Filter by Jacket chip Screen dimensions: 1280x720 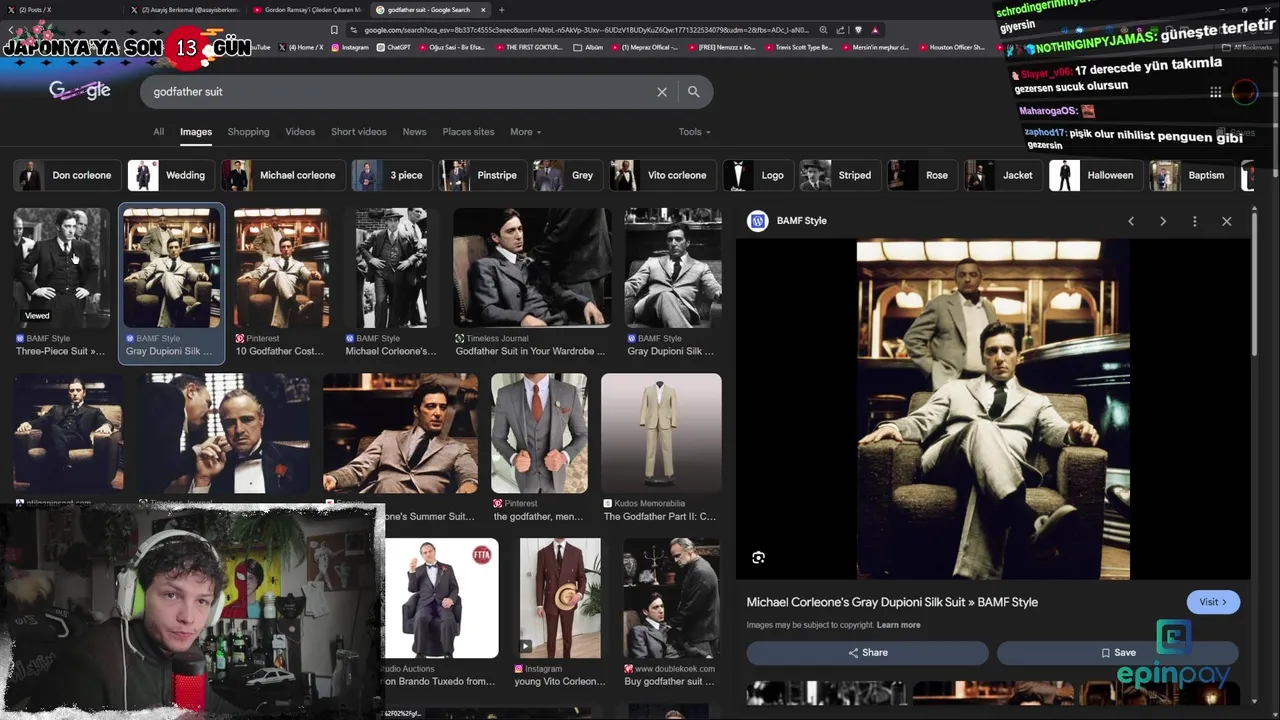pyautogui.click(x=1002, y=175)
